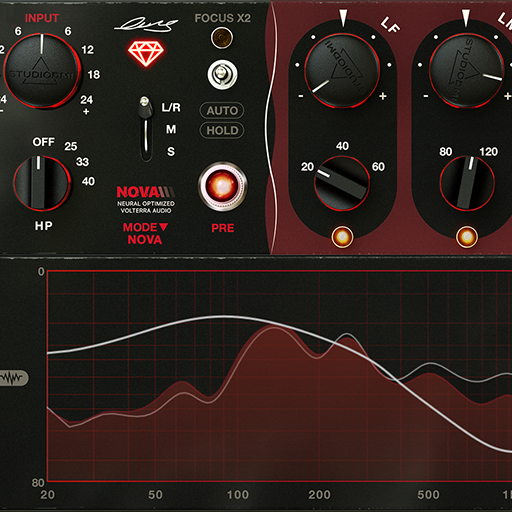The image size is (512, 512).
Task: Click the PRE label text
Action: (223, 228)
